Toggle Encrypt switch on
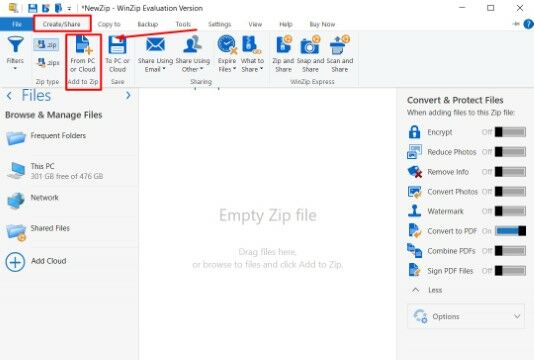Image resolution: width=534 pixels, height=360 pixels. 510,132
